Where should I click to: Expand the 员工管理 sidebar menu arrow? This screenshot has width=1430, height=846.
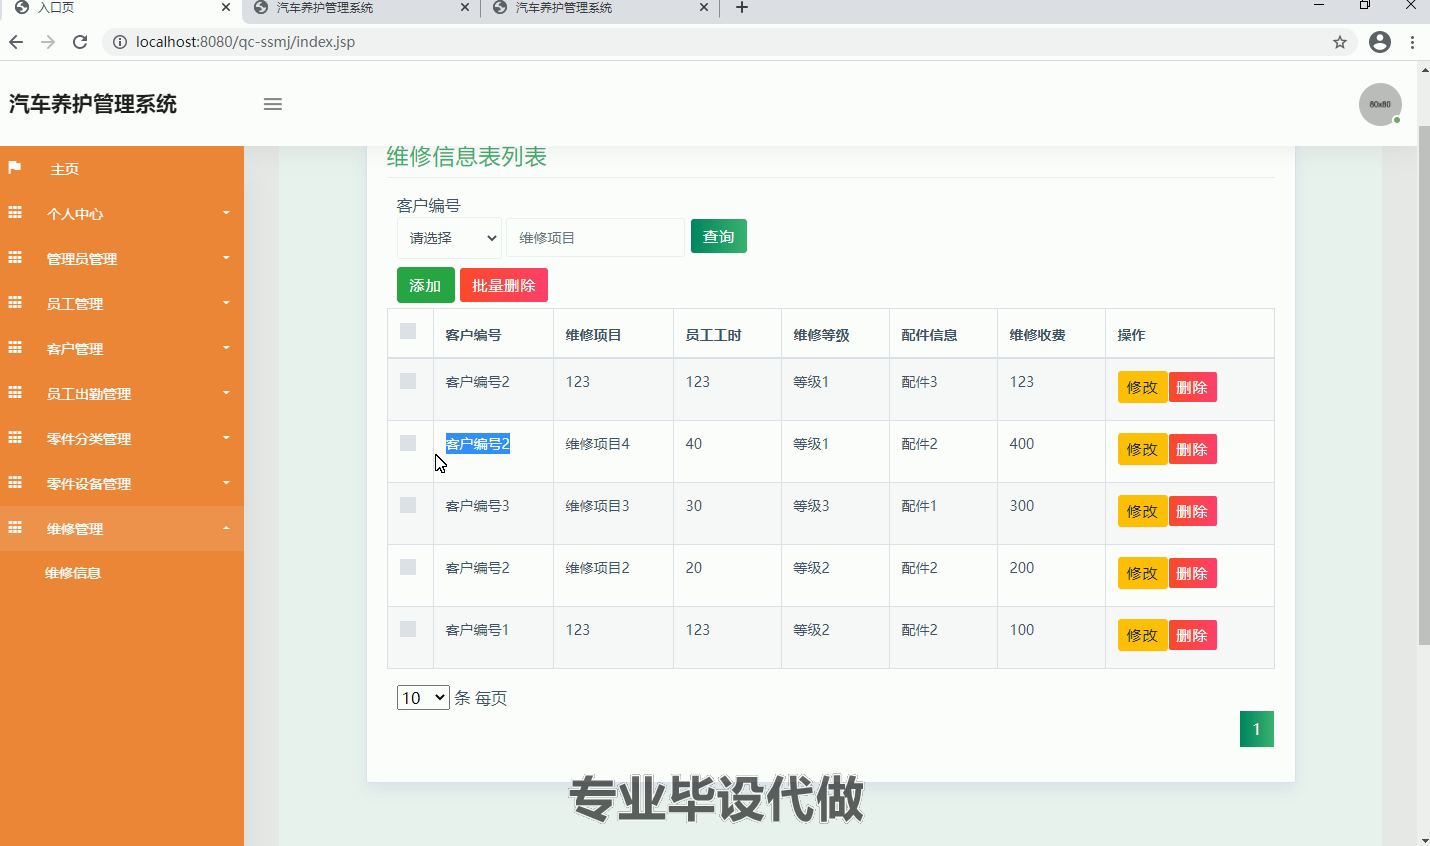226,303
